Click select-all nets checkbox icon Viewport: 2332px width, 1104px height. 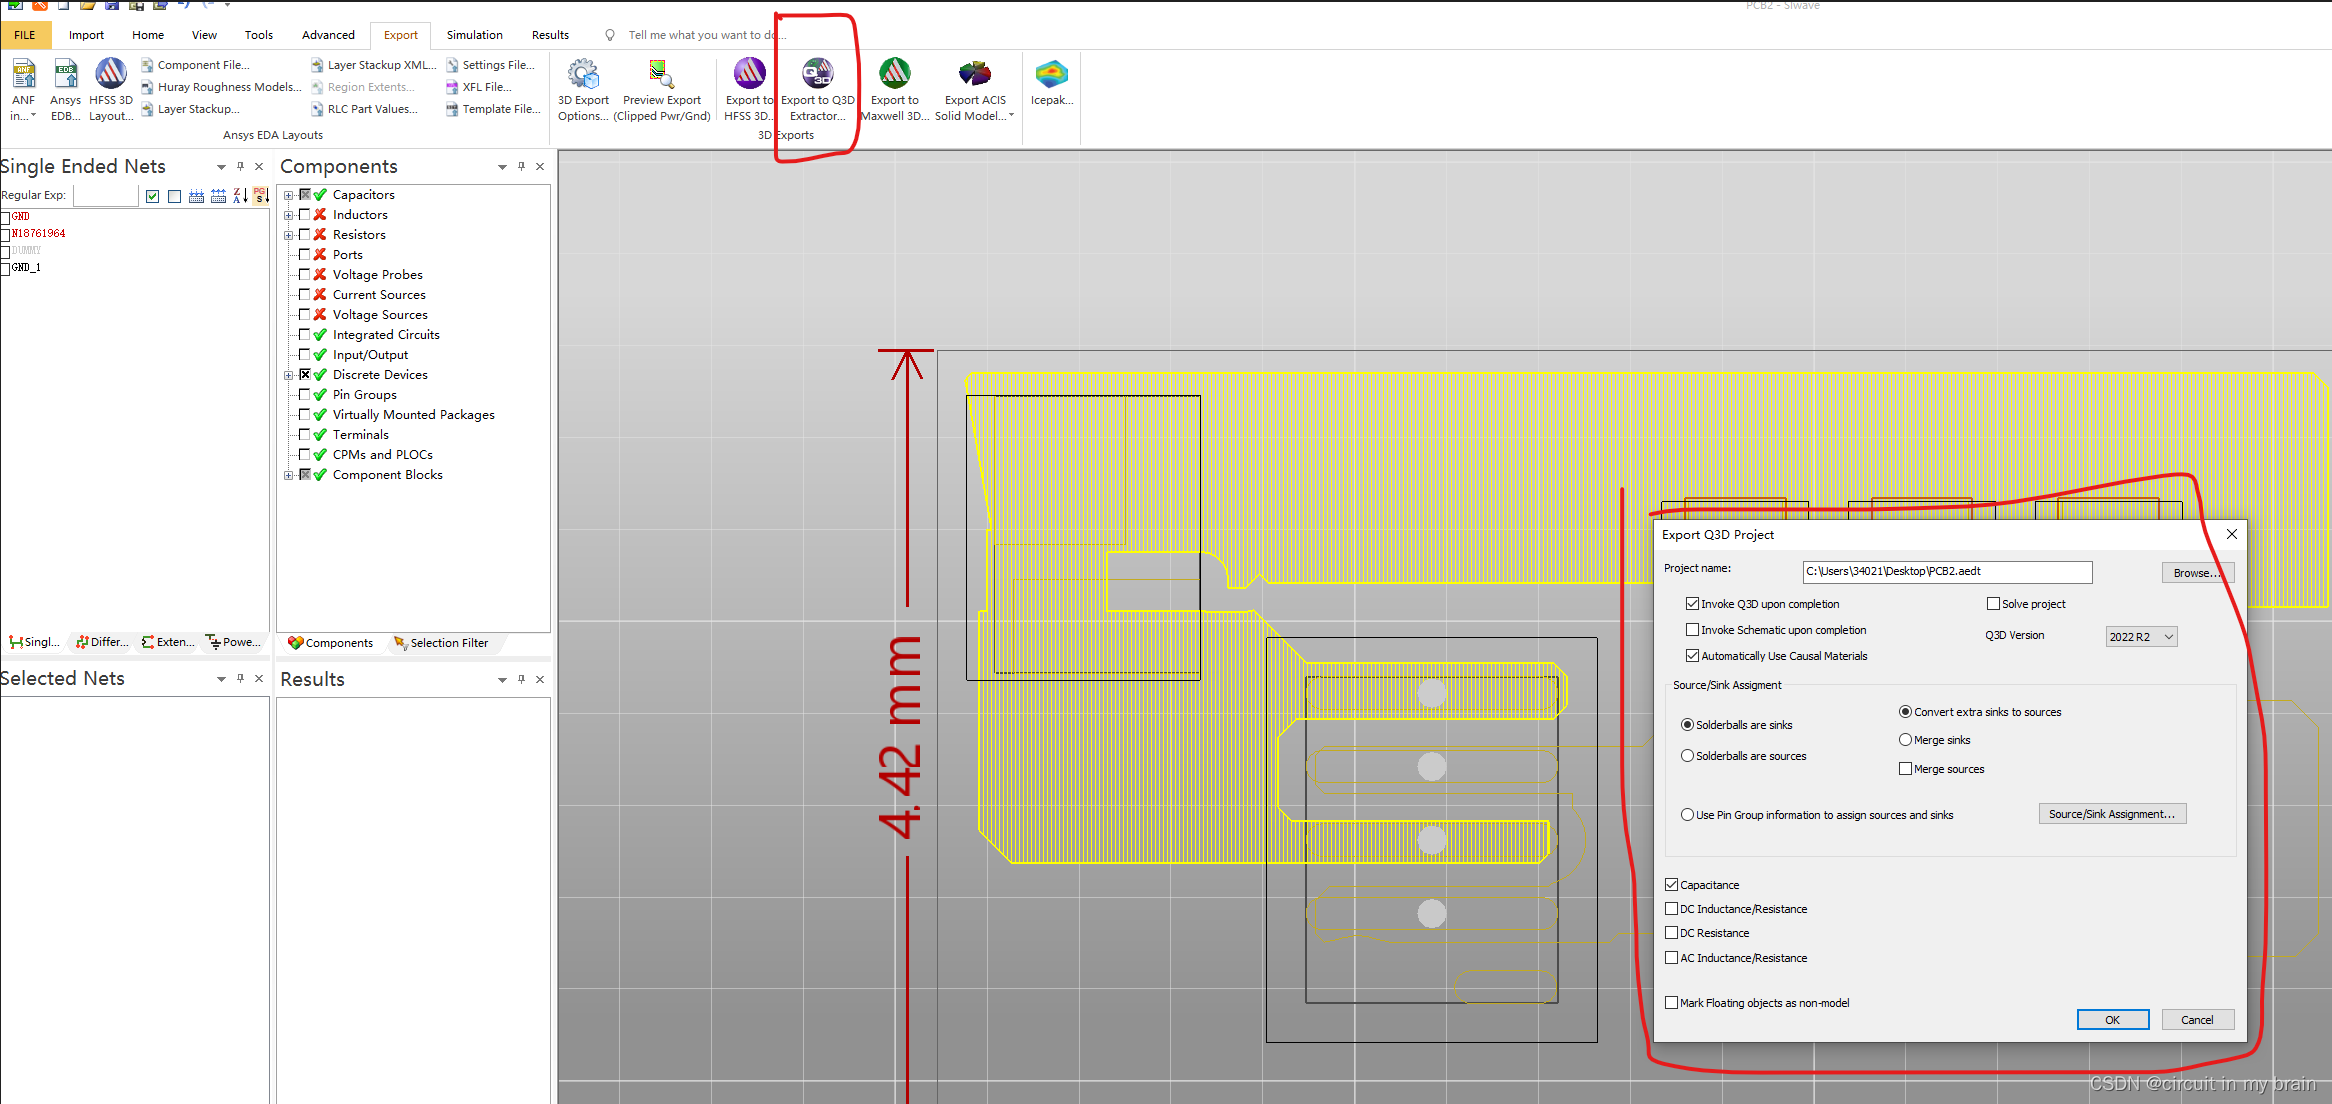(x=152, y=196)
